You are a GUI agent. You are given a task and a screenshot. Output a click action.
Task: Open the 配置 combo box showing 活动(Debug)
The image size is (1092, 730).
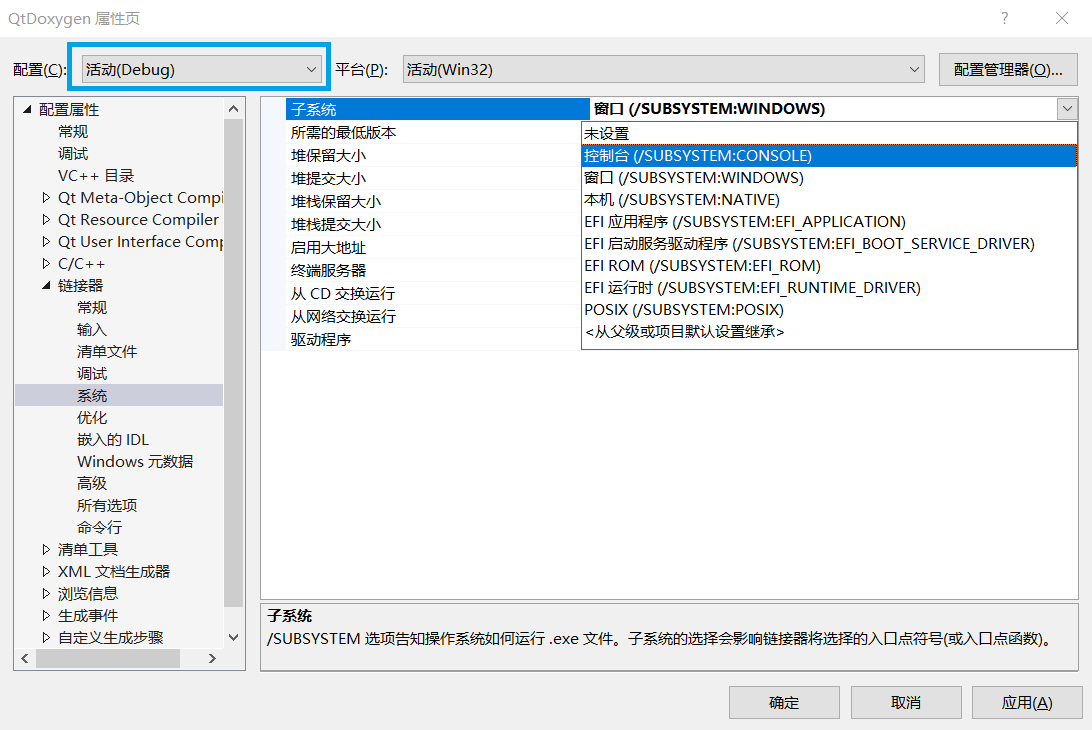(200, 68)
